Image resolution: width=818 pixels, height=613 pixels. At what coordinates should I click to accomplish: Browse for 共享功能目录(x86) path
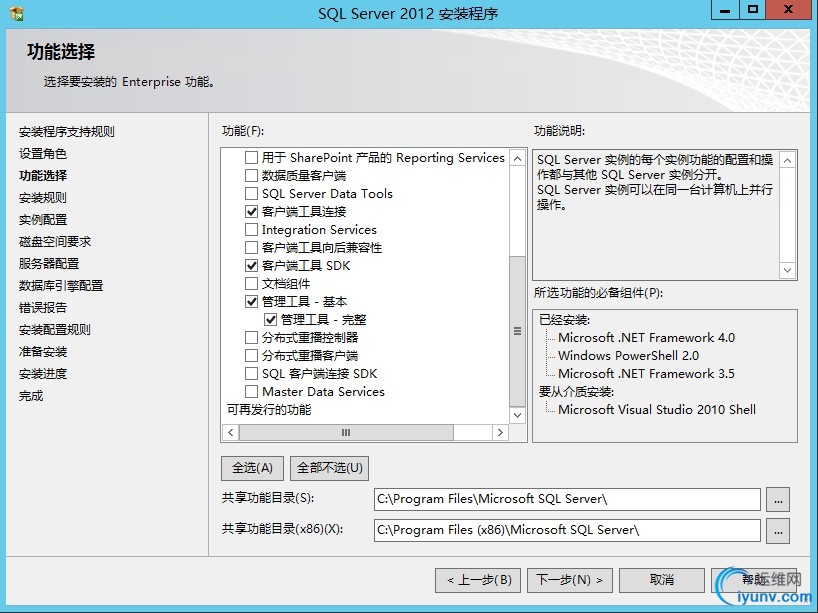(x=778, y=531)
